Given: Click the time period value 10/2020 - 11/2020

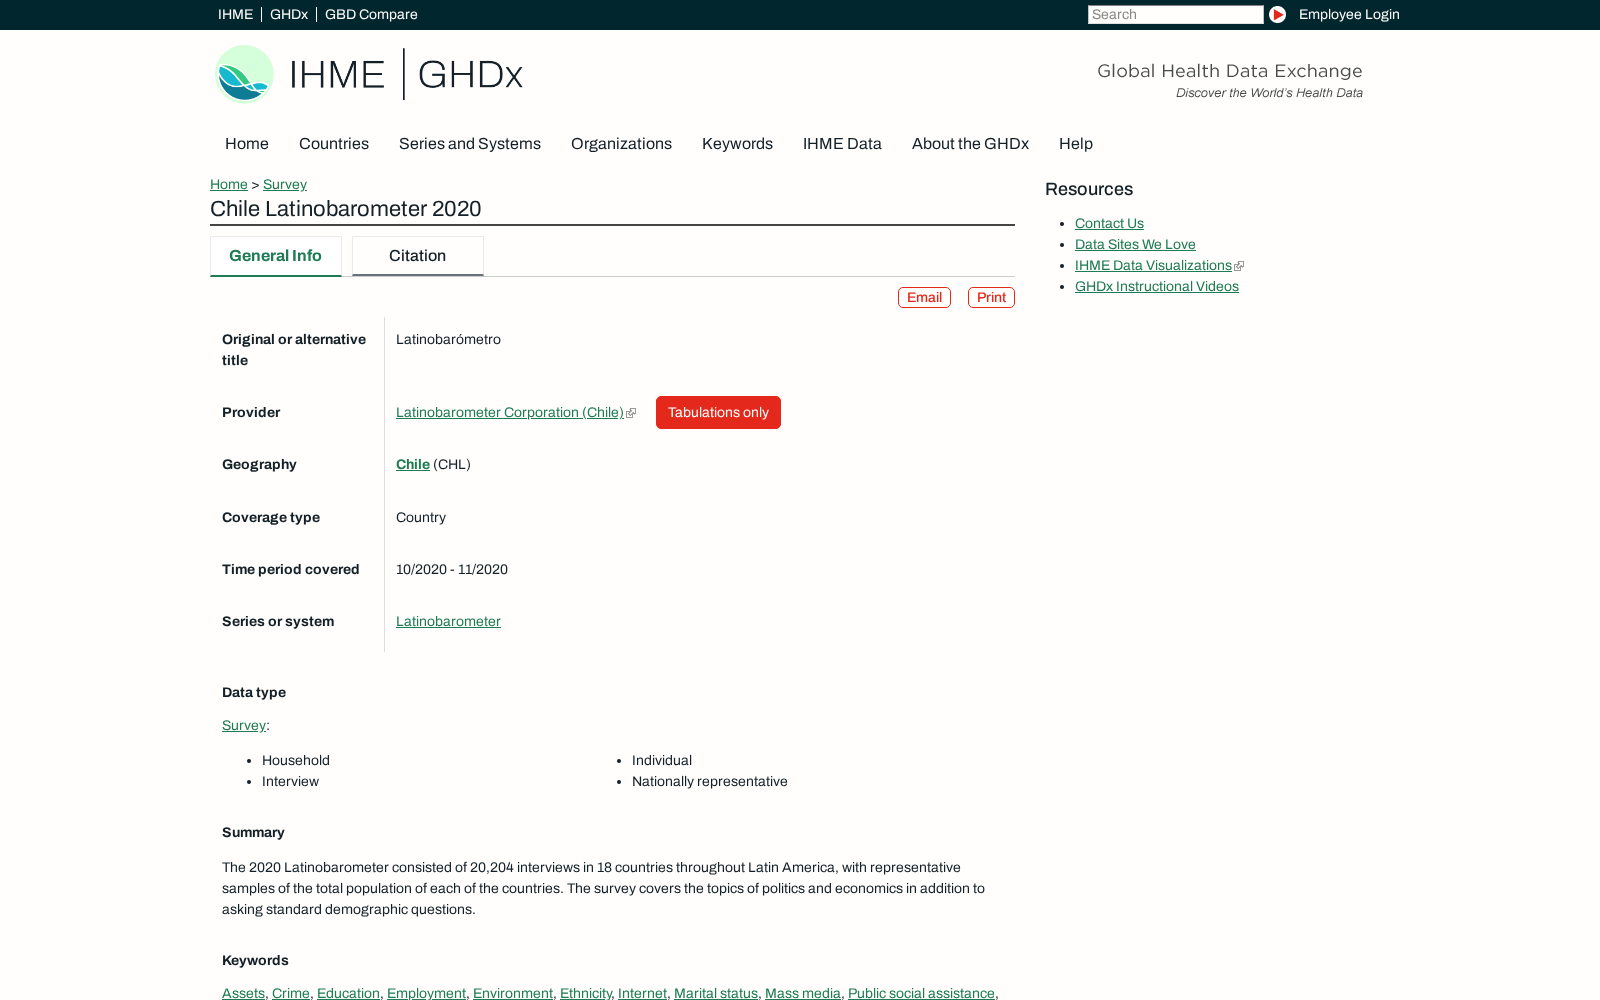Looking at the screenshot, I should click(x=452, y=570).
